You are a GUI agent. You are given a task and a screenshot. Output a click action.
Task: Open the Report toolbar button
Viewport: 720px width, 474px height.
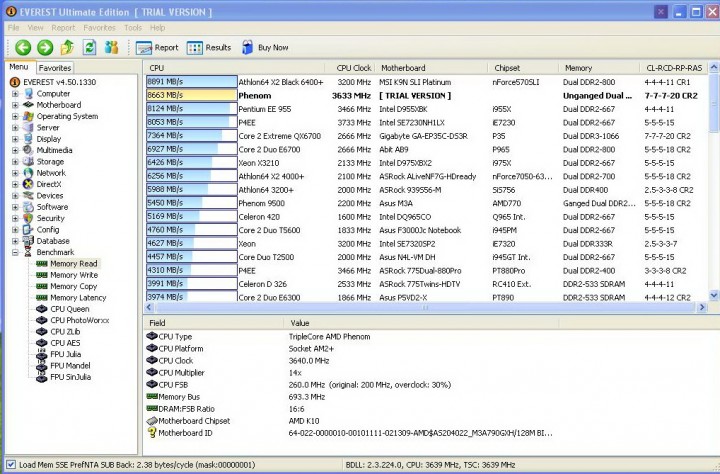coord(157,47)
